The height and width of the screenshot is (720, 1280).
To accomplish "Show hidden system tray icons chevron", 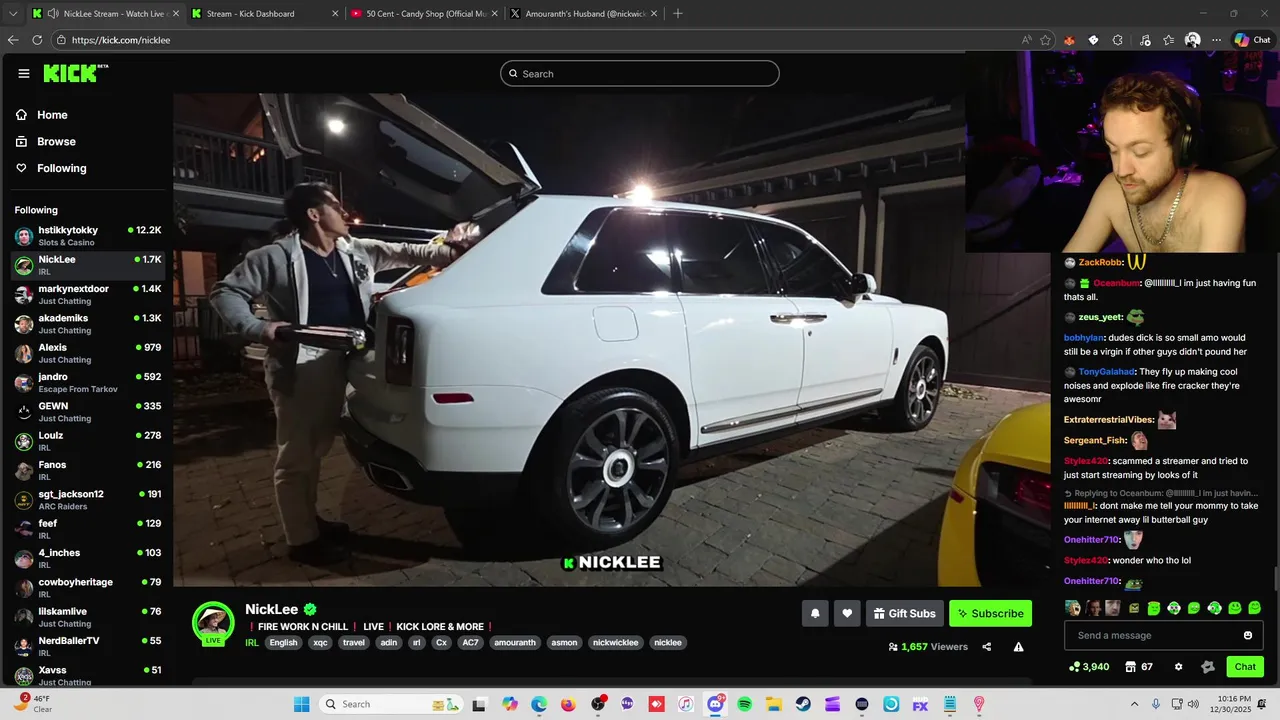I will coord(1134,704).
